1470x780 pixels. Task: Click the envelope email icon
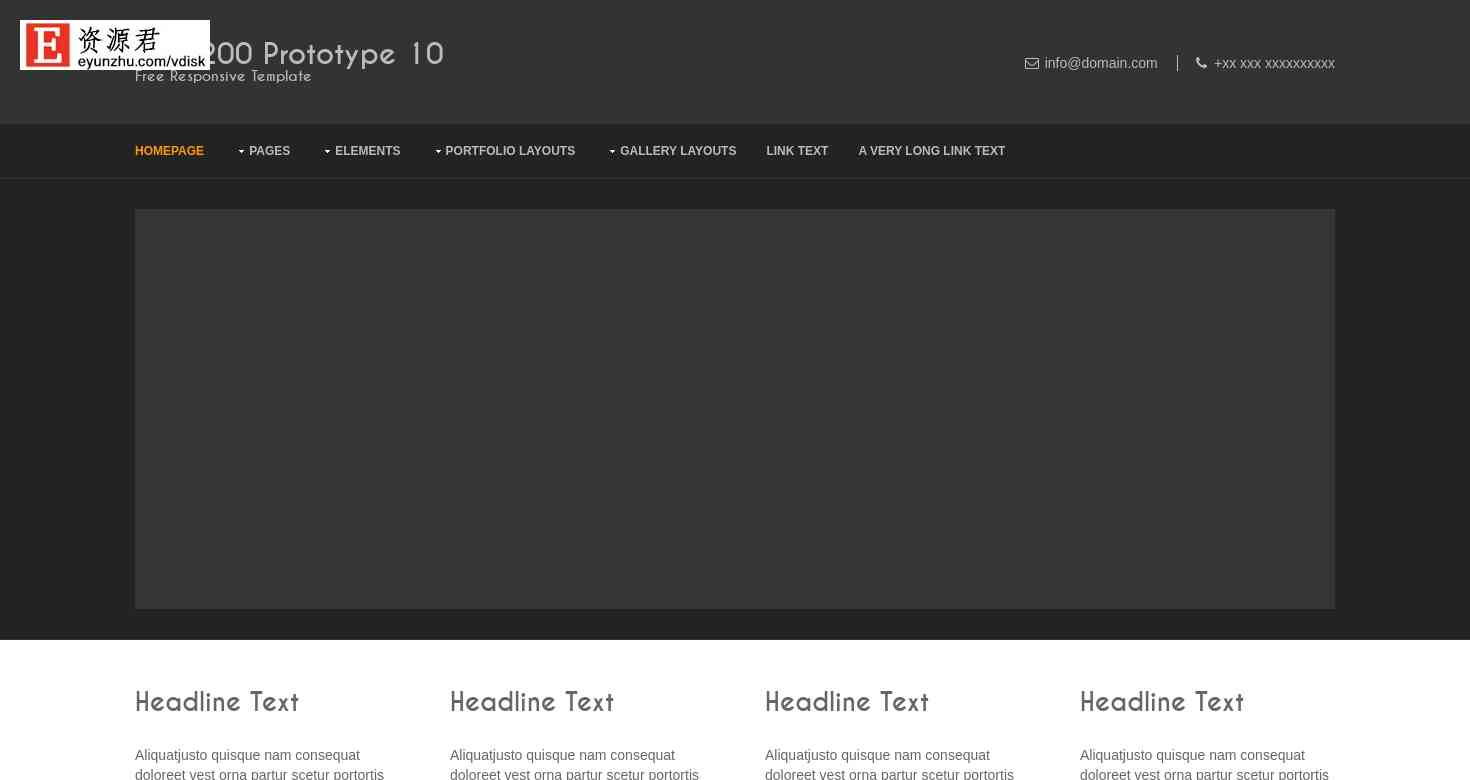pos(1032,63)
